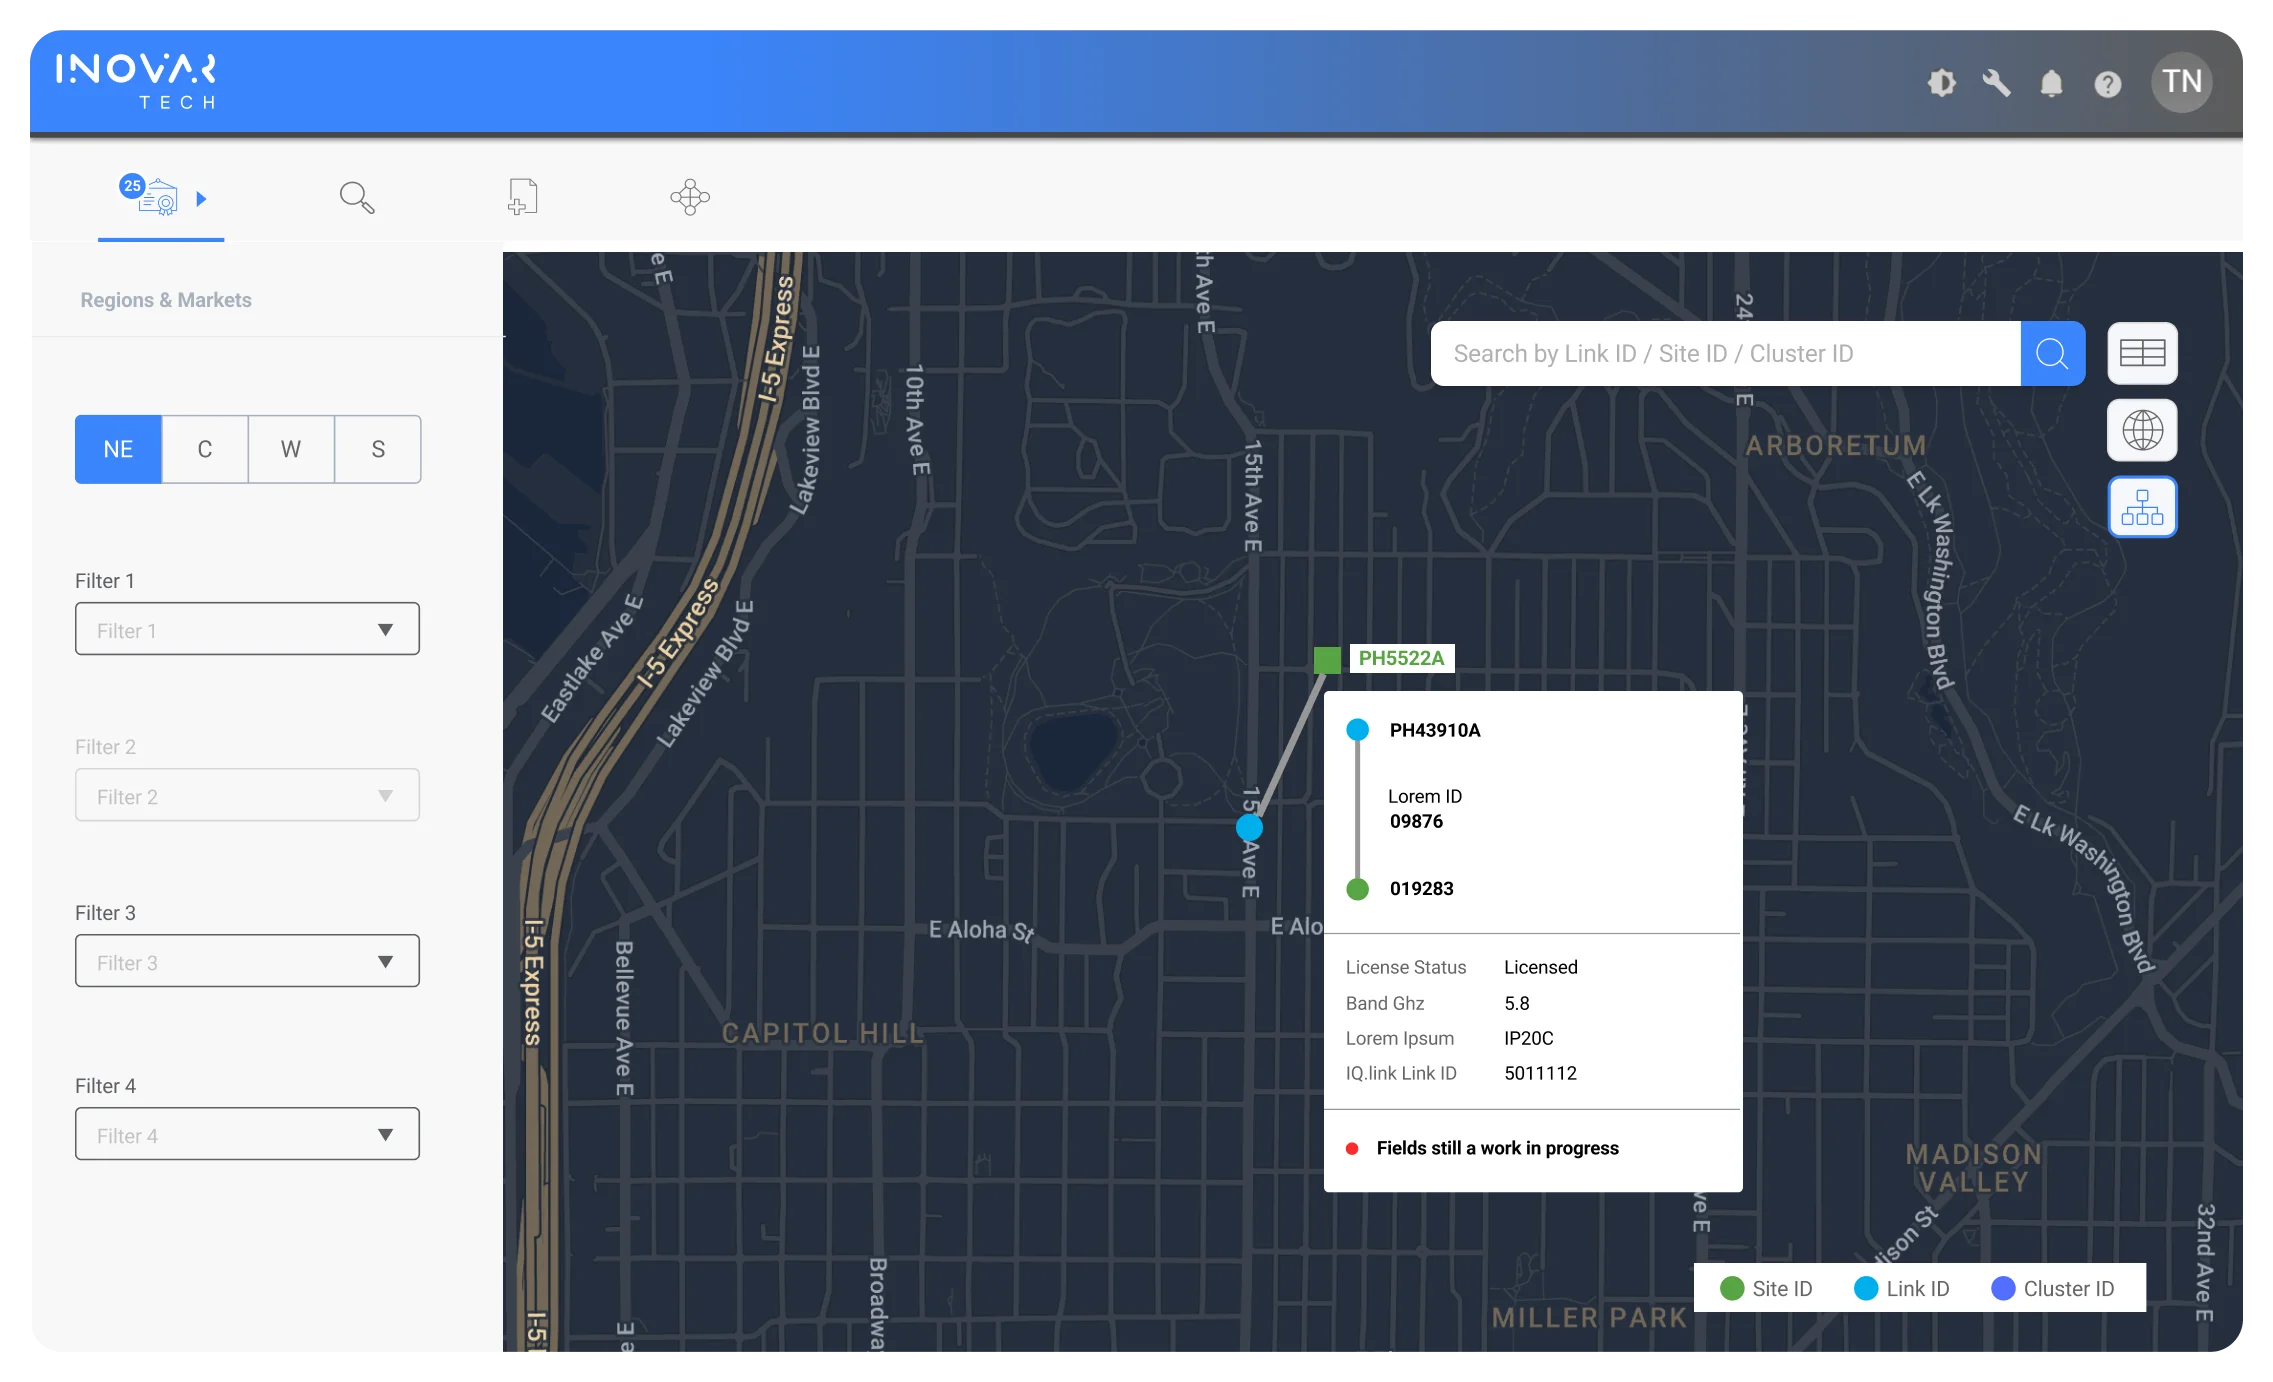Open the wrench tools icon
2273x1382 pixels.
click(x=1996, y=83)
